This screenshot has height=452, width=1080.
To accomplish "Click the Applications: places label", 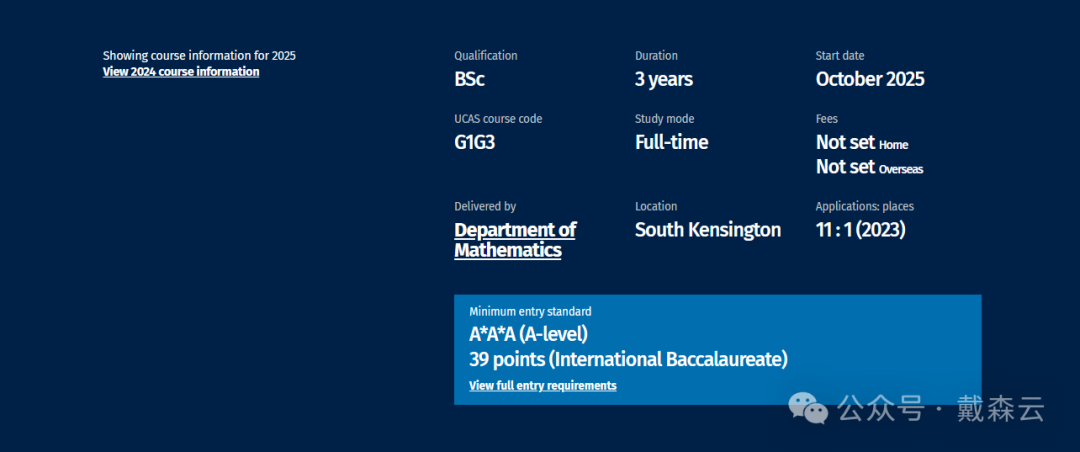I will pyautogui.click(x=865, y=207).
